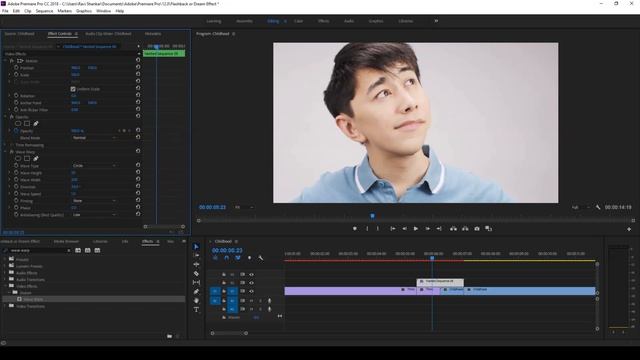Toggle nest-or-individual-clips insert mode in timeline
The height and width of the screenshot is (360, 640).
pos(215,258)
